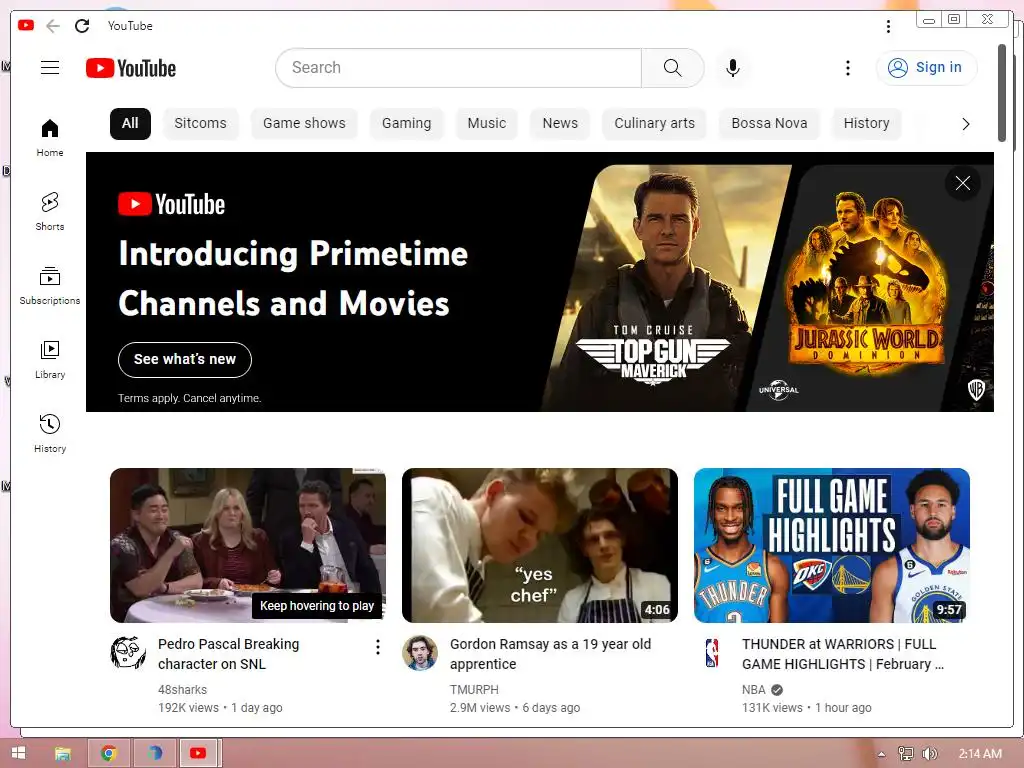The width and height of the screenshot is (1024, 768).
Task: Click the YouTube app icon in title bar
Action: 26,25
